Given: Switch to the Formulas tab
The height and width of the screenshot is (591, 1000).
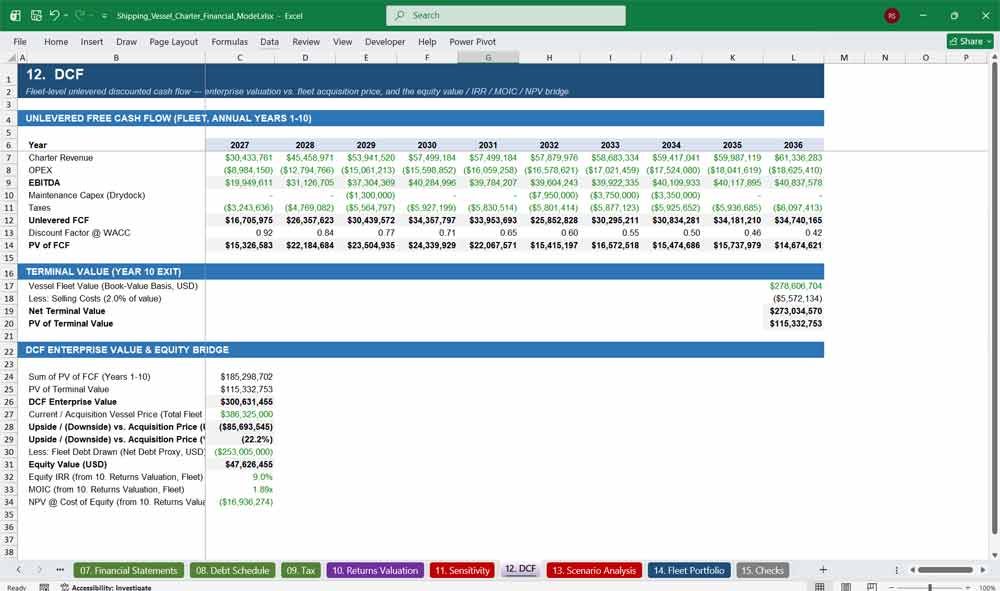Looking at the screenshot, I should 230,41.
